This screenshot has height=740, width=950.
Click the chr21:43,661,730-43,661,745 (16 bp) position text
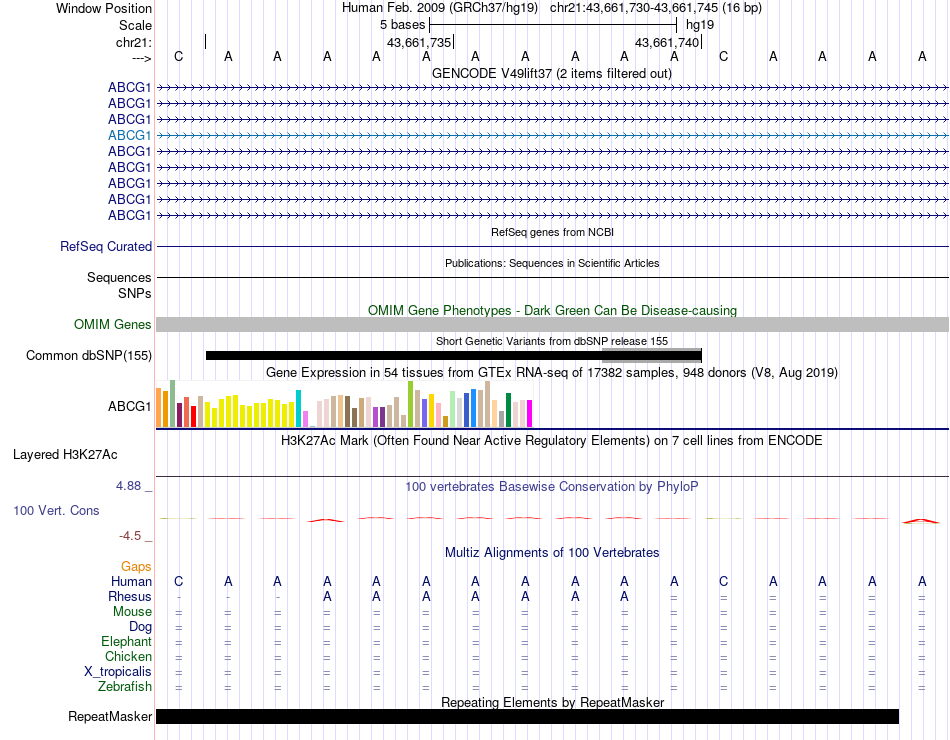tap(656, 8)
